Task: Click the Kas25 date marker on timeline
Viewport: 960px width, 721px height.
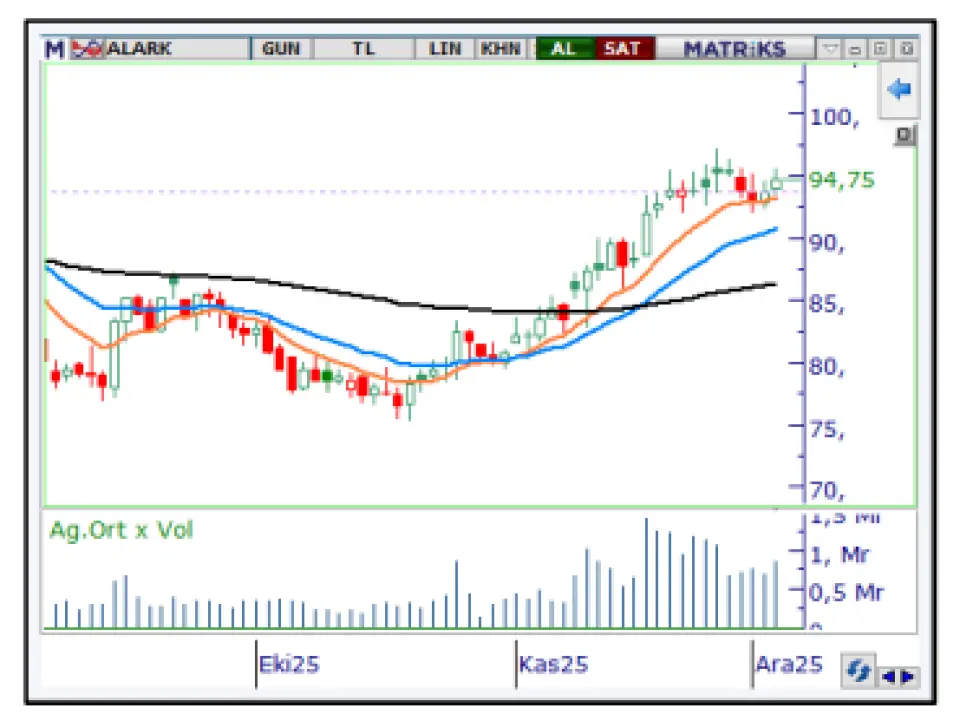Action: [554, 664]
